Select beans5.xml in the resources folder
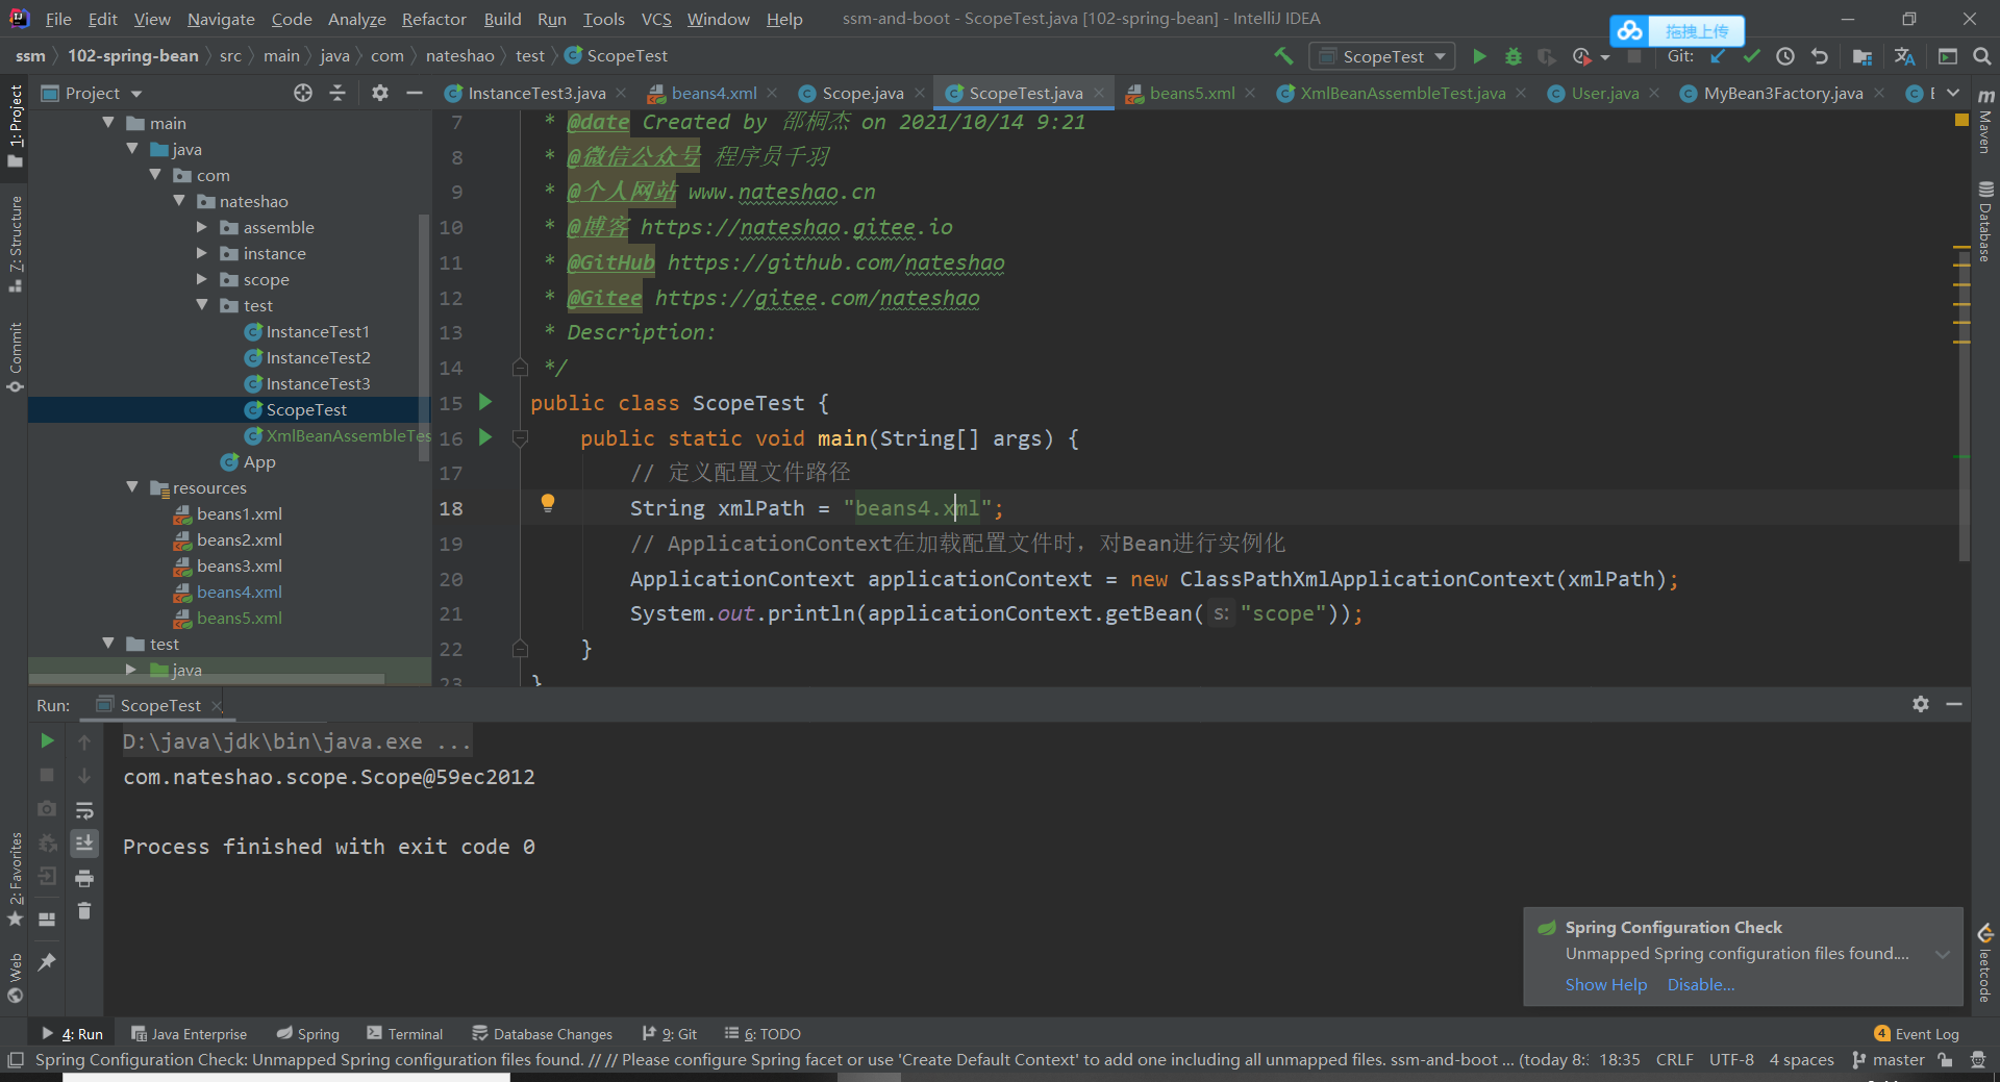2000x1082 pixels. (239, 618)
